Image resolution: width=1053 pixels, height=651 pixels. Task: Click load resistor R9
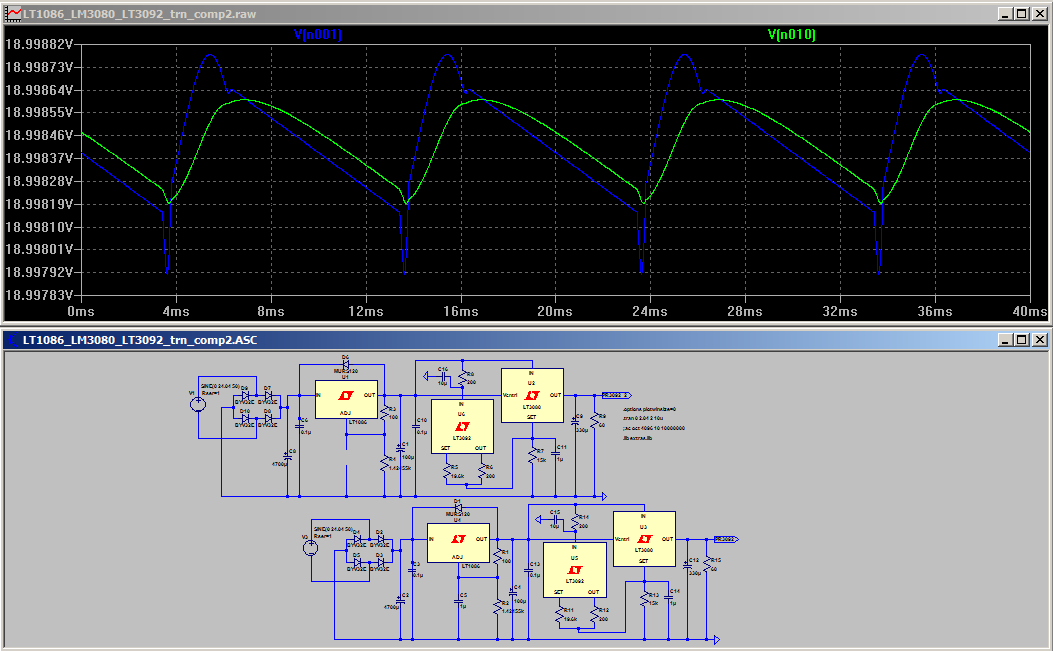(x=594, y=421)
